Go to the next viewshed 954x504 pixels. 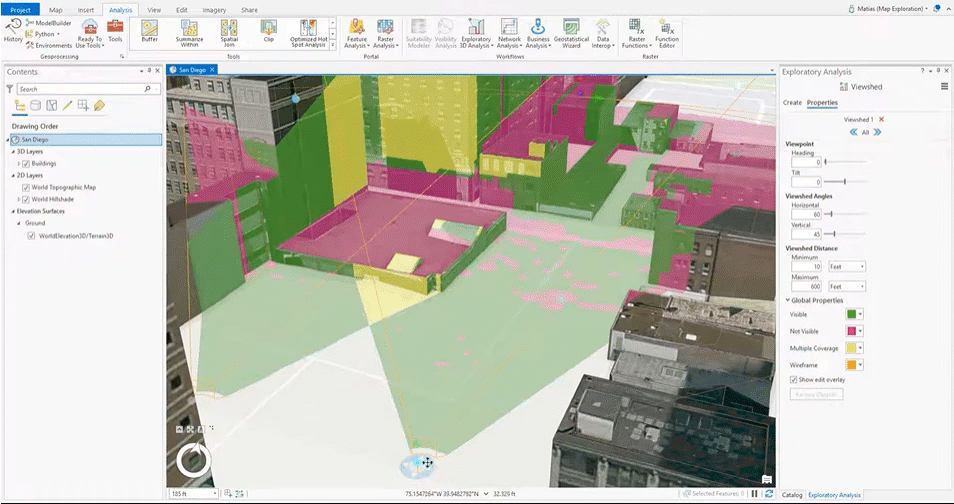pyautogui.click(x=877, y=132)
